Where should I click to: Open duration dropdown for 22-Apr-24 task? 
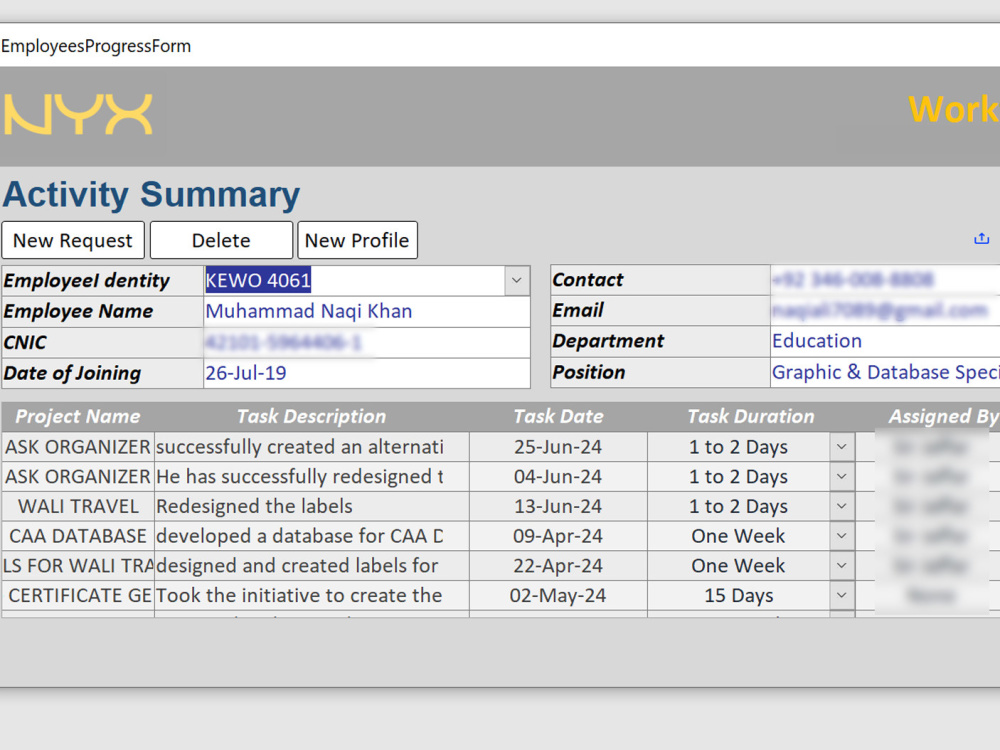[842, 566]
